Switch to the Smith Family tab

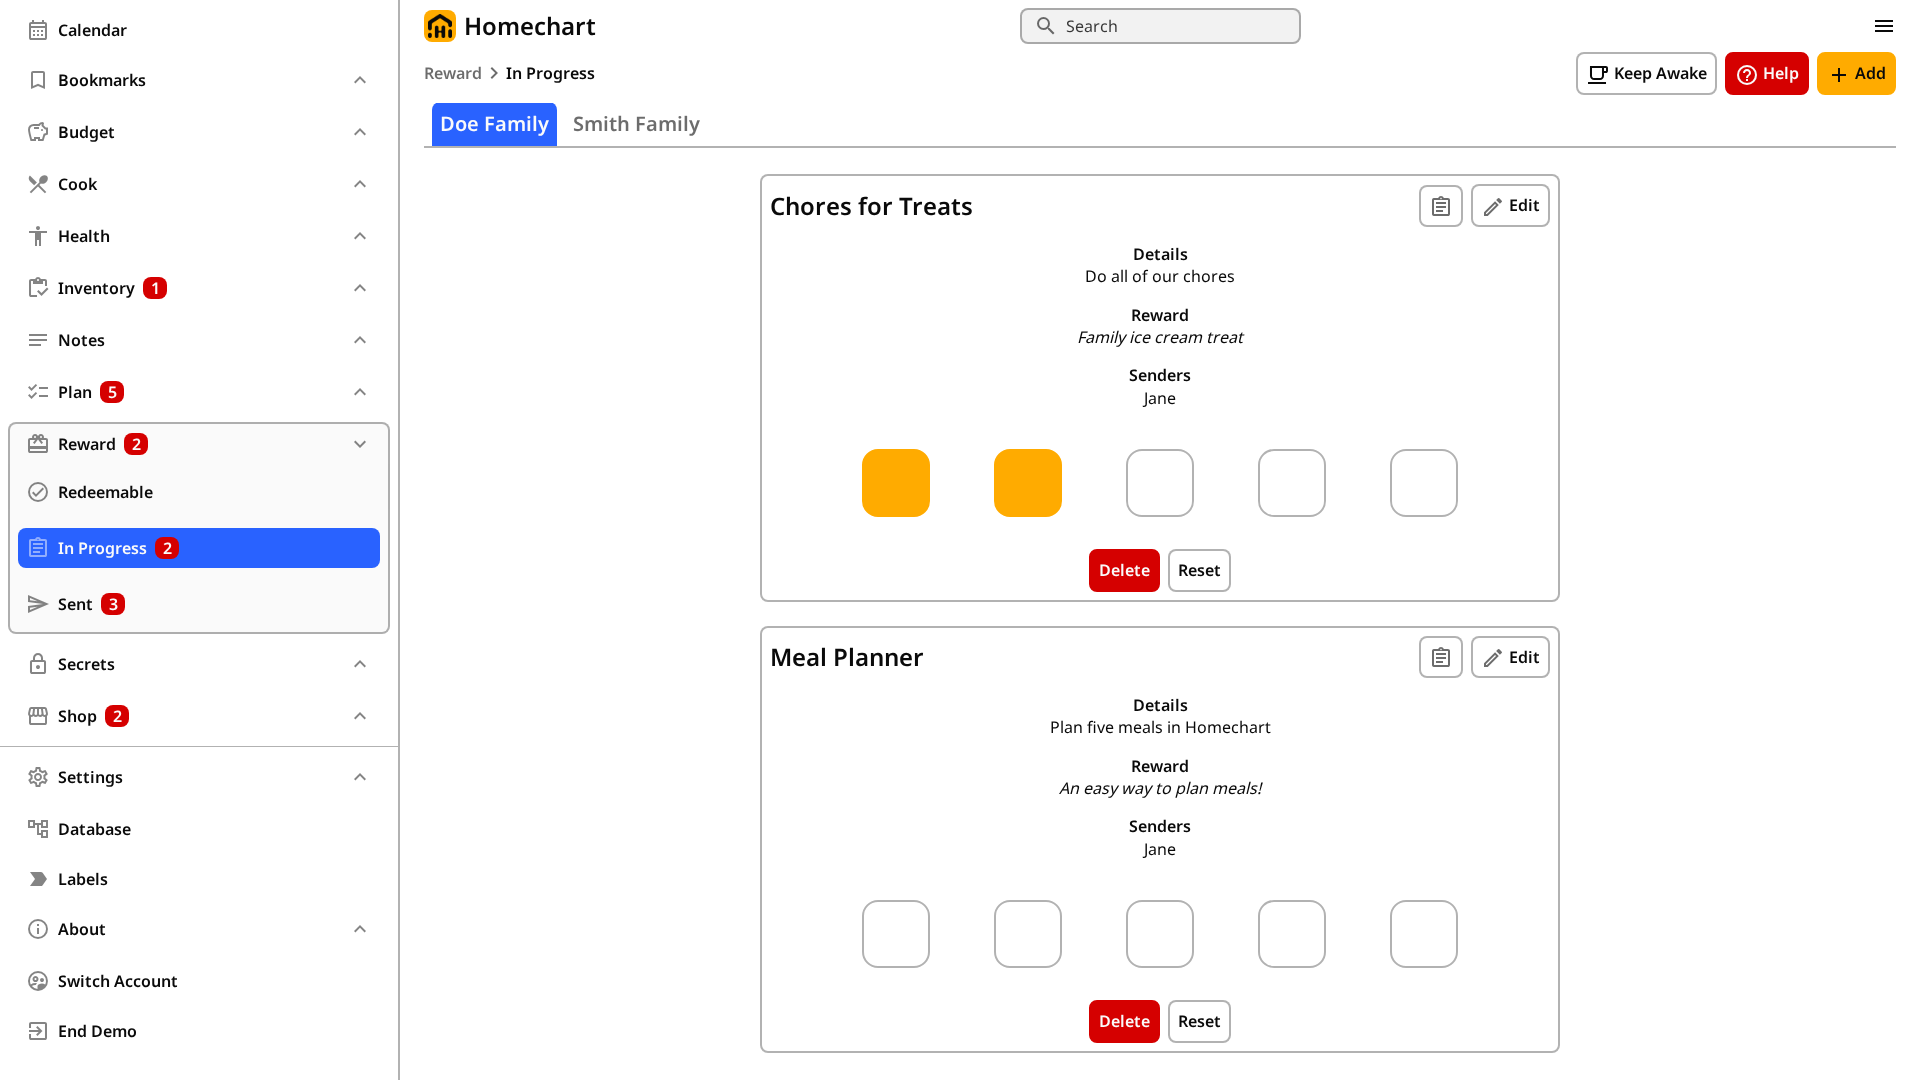(x=636, y=124)
